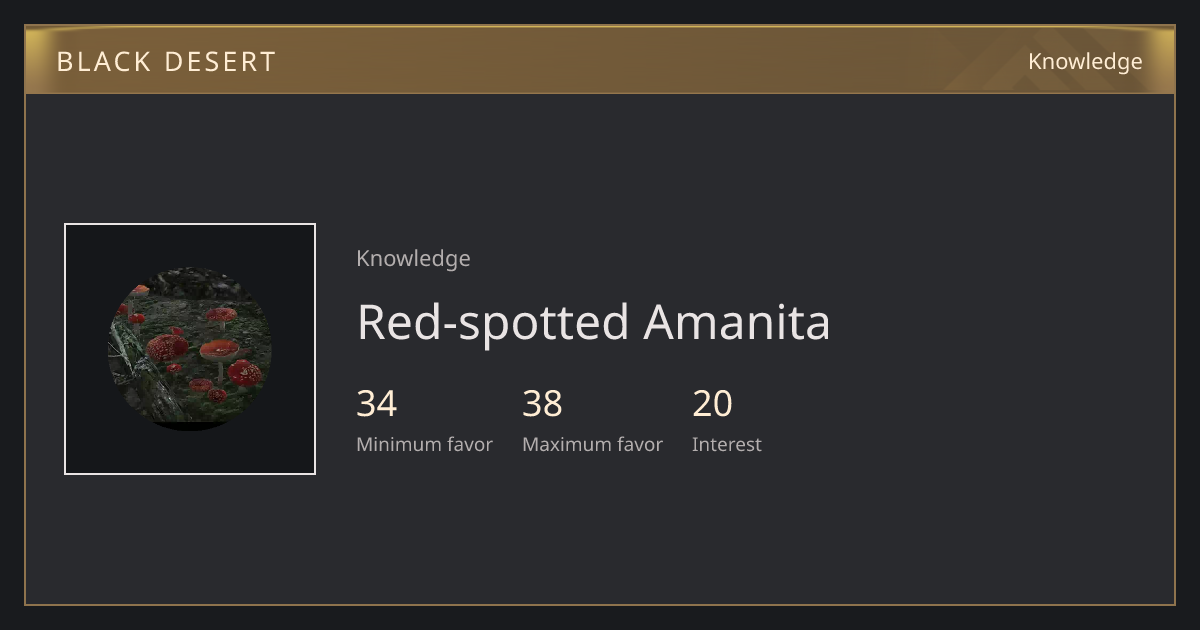Click the word Red-spotted in title
This screenshot has width=1200, height=630.
pos(493,322)
